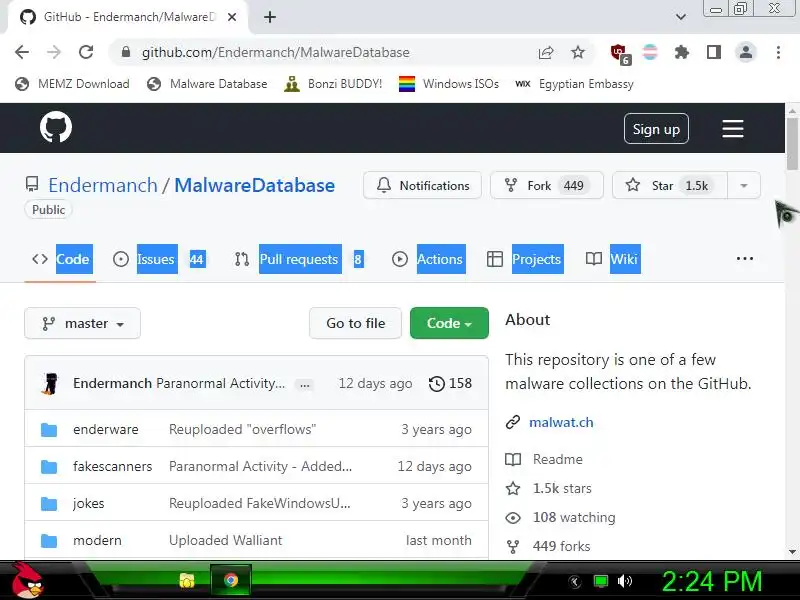Viewport: 800px width, 600px height.
Task: Open the MEMZ Download bookmark
Action: pyautogui.click(x=72, y=84)
